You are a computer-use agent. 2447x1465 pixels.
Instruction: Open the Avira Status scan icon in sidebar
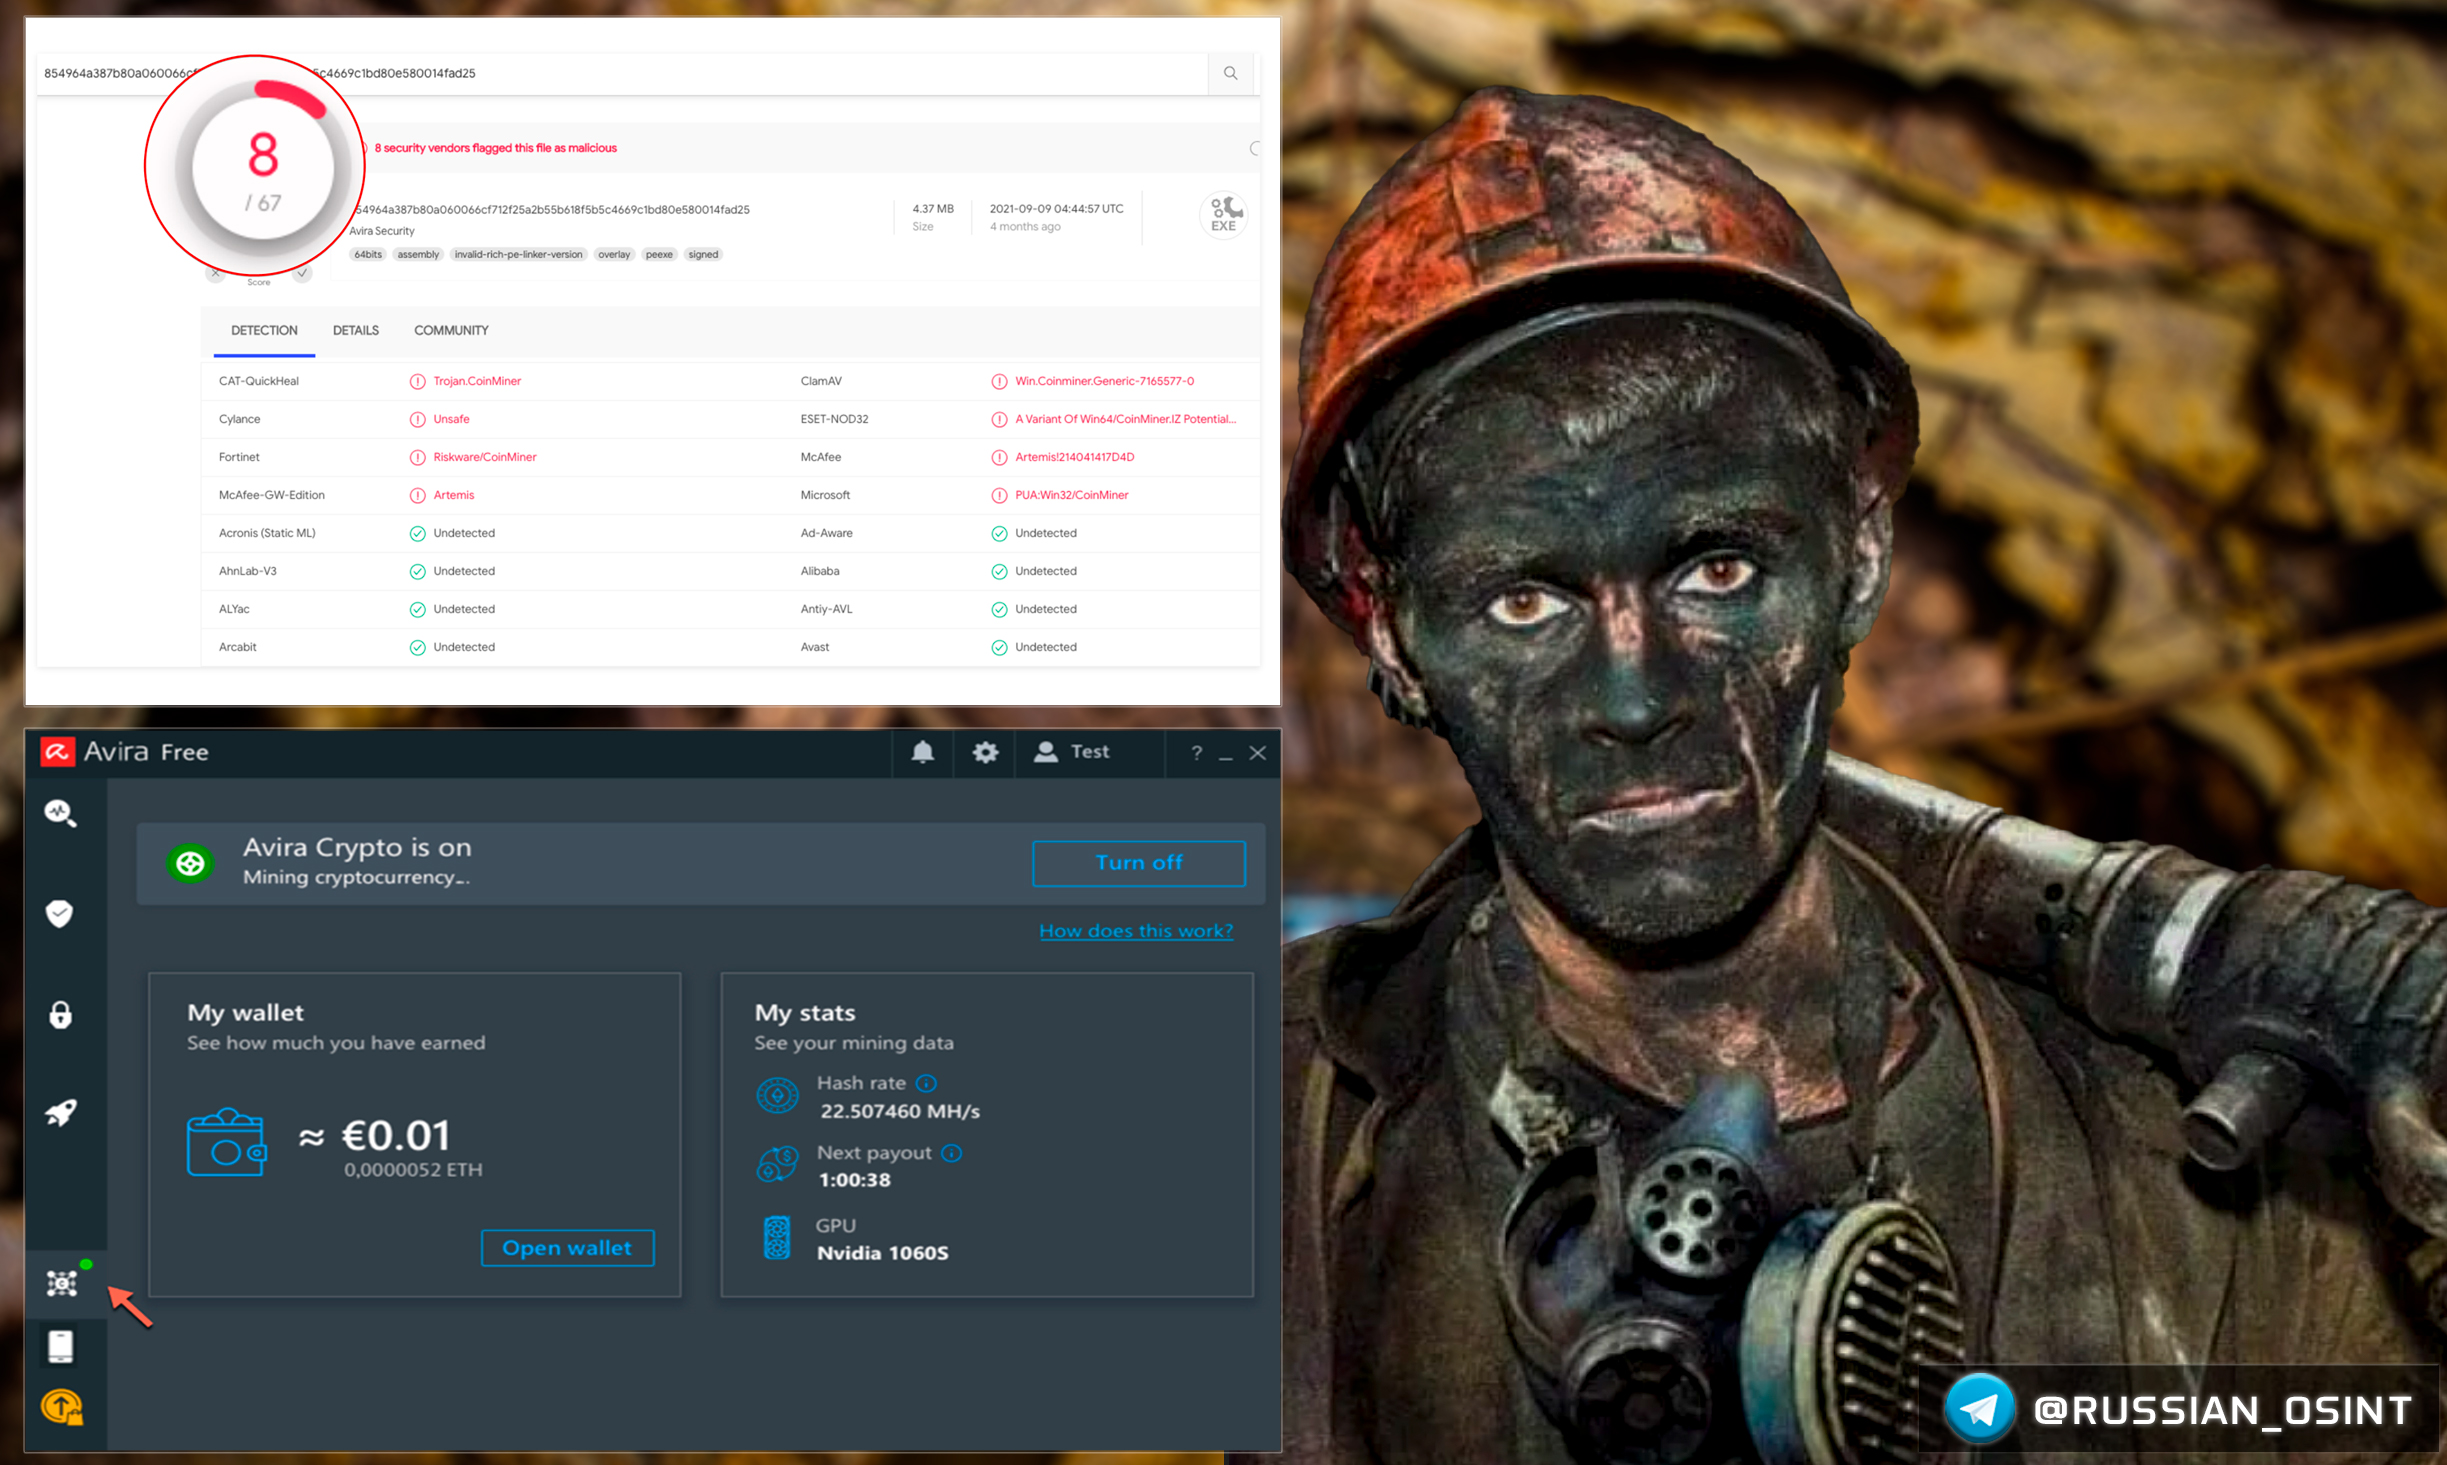pos(61,813)
